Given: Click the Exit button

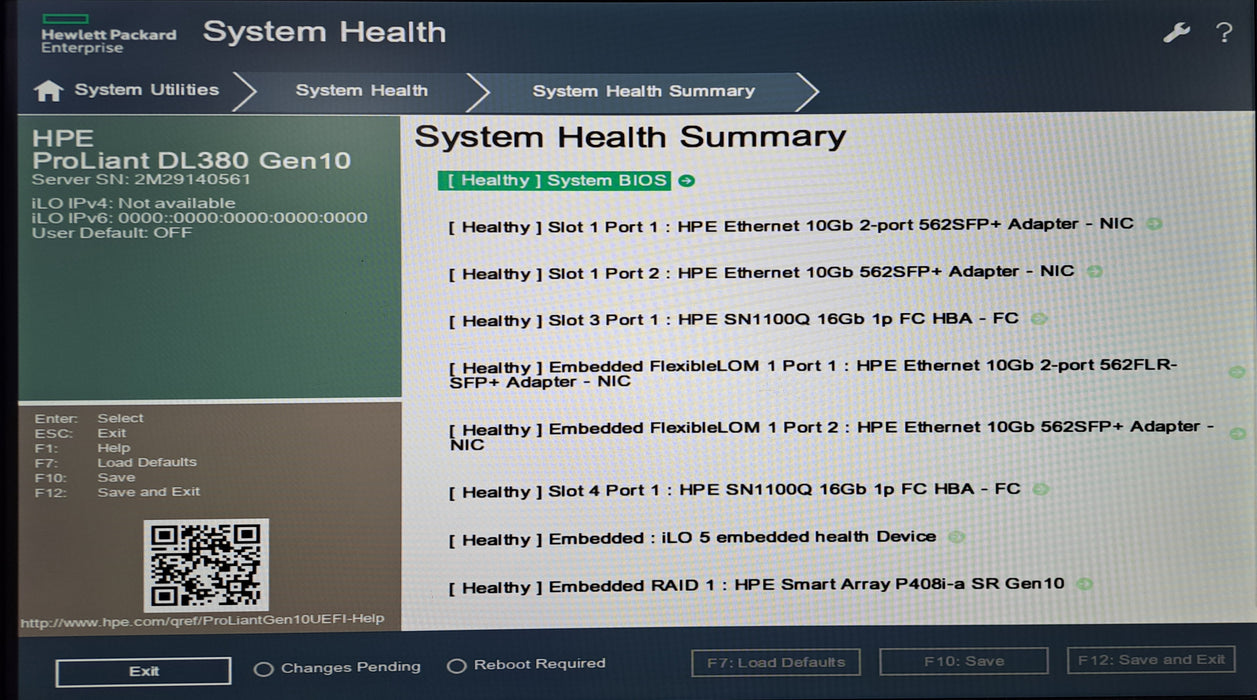Looking at the screenshot, I should coord(143,671).
